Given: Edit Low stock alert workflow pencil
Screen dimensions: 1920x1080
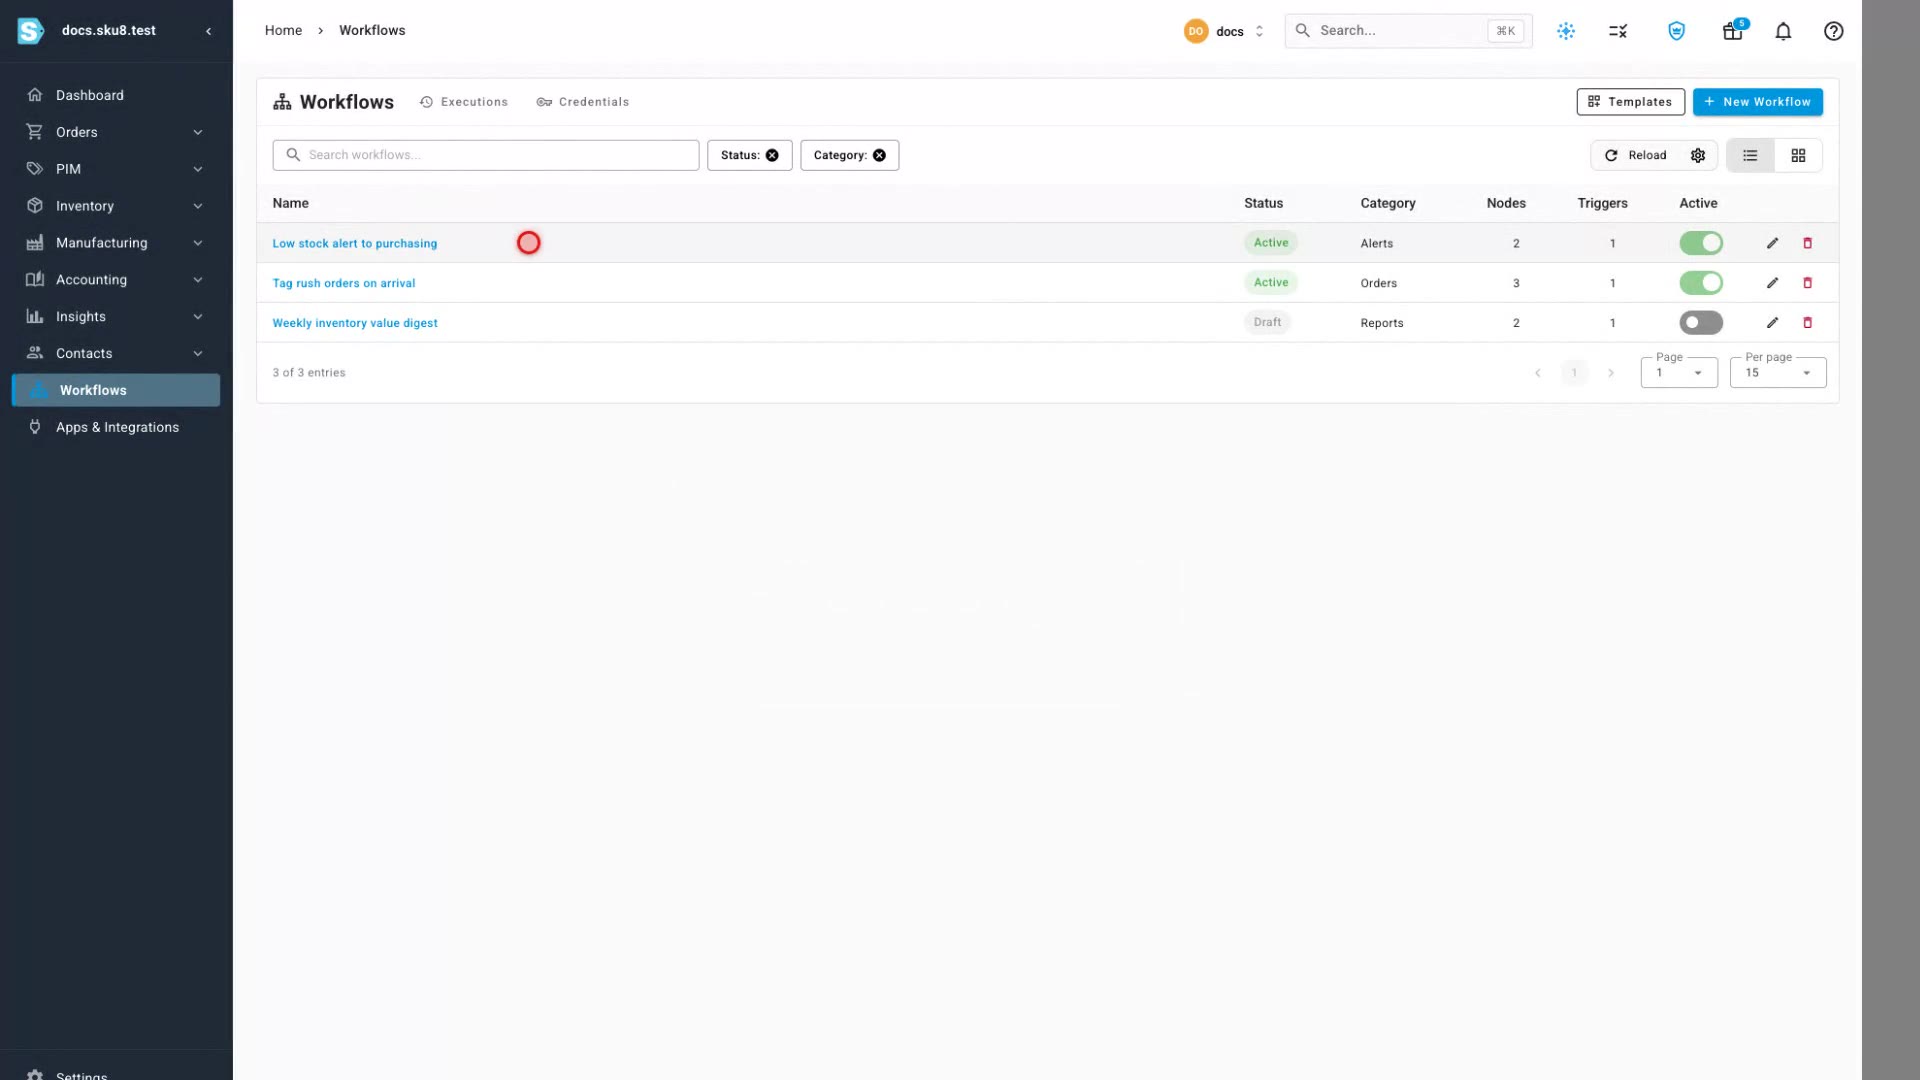Looking at the screenshot, I should (1772, 243).
